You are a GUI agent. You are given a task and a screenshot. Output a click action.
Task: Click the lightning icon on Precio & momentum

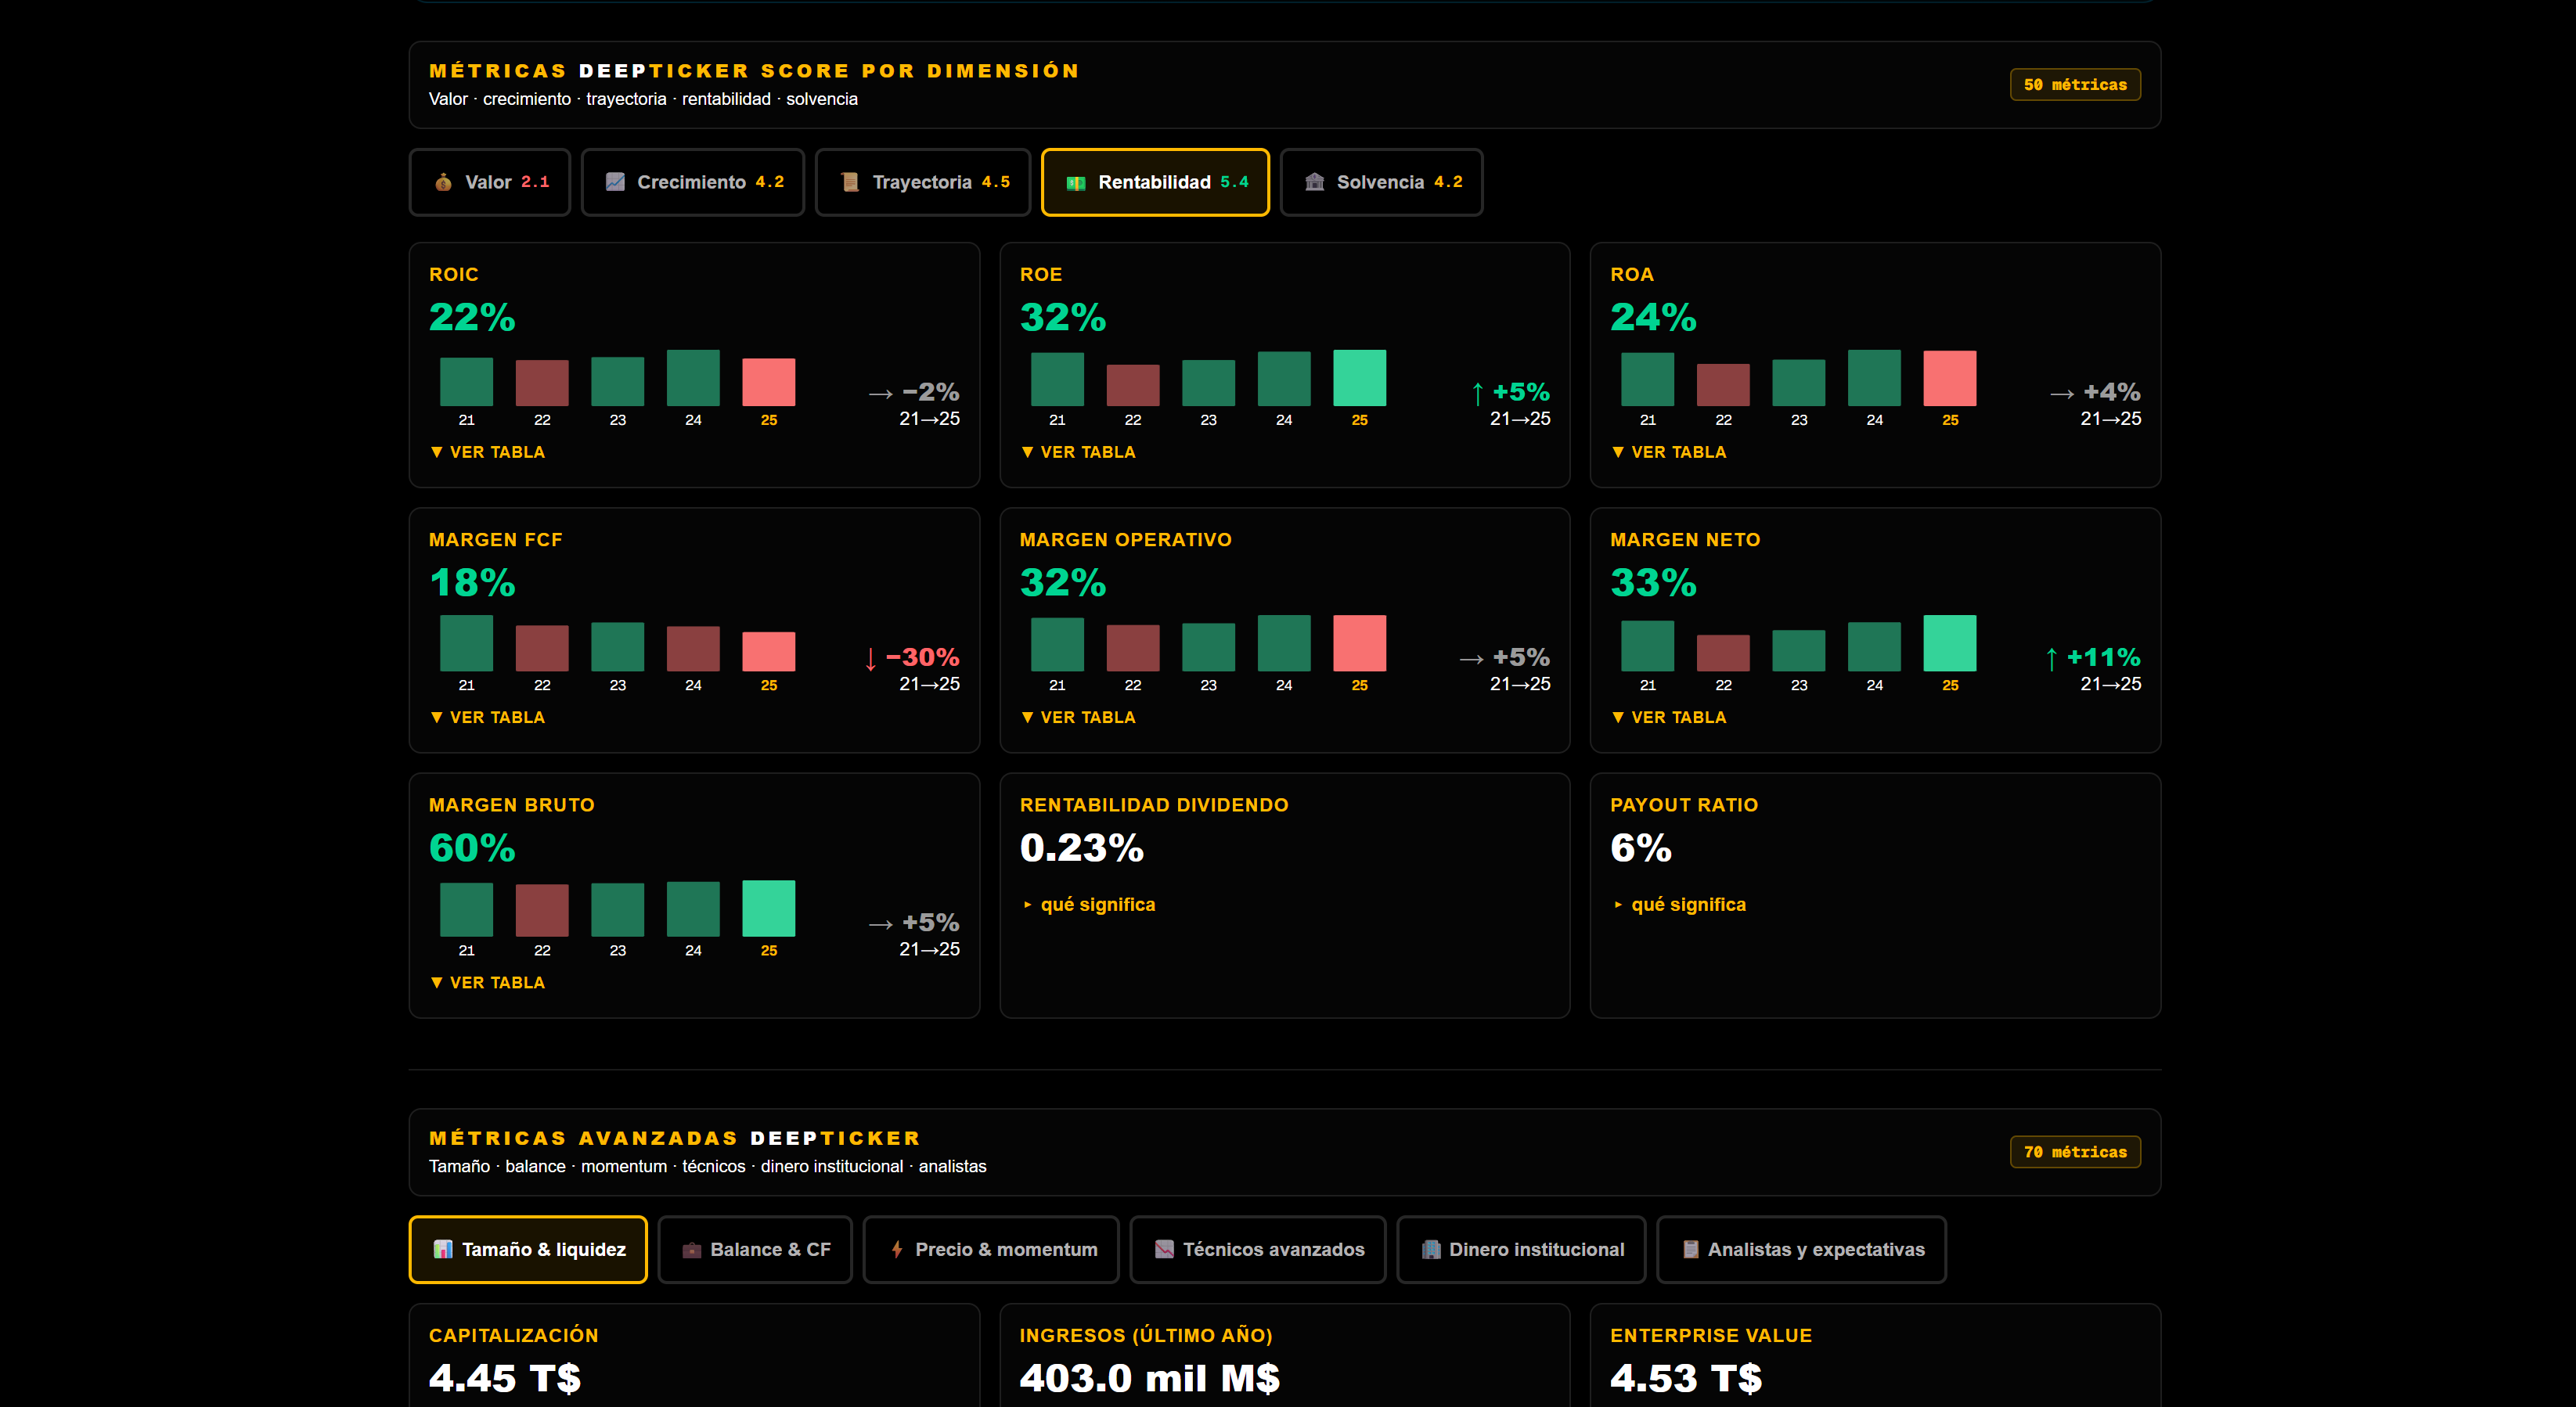click(x=897, y=1249)
